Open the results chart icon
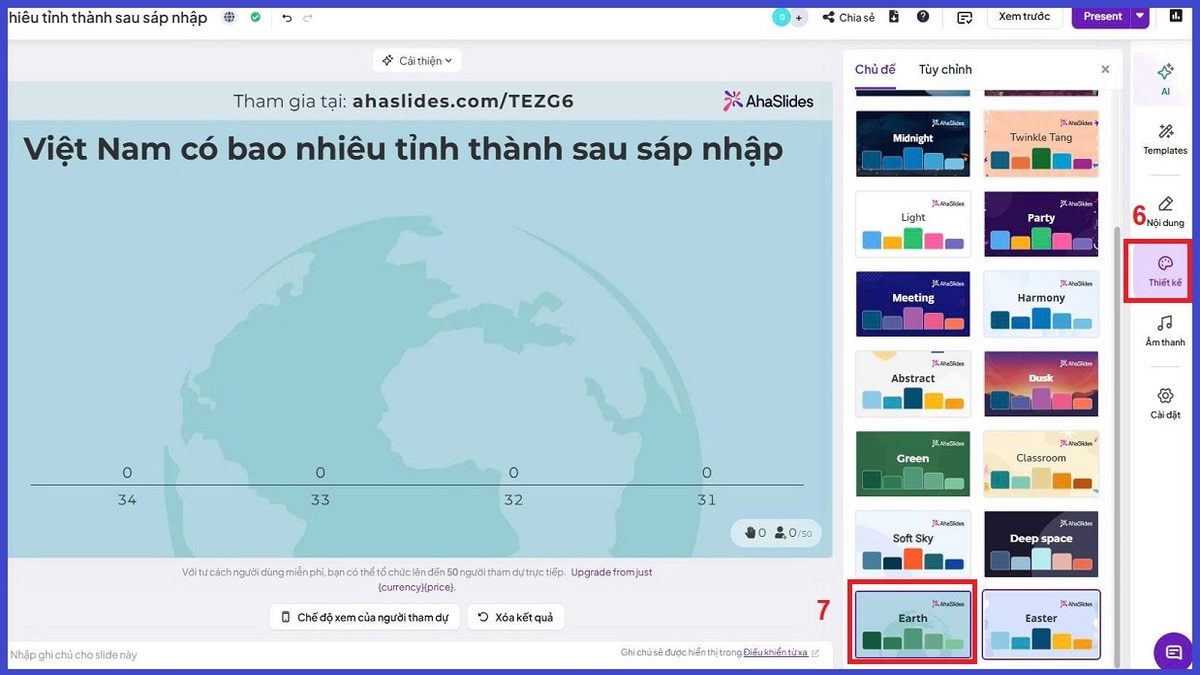This screenshot has height=675, width=1200. click(1175, 16)
